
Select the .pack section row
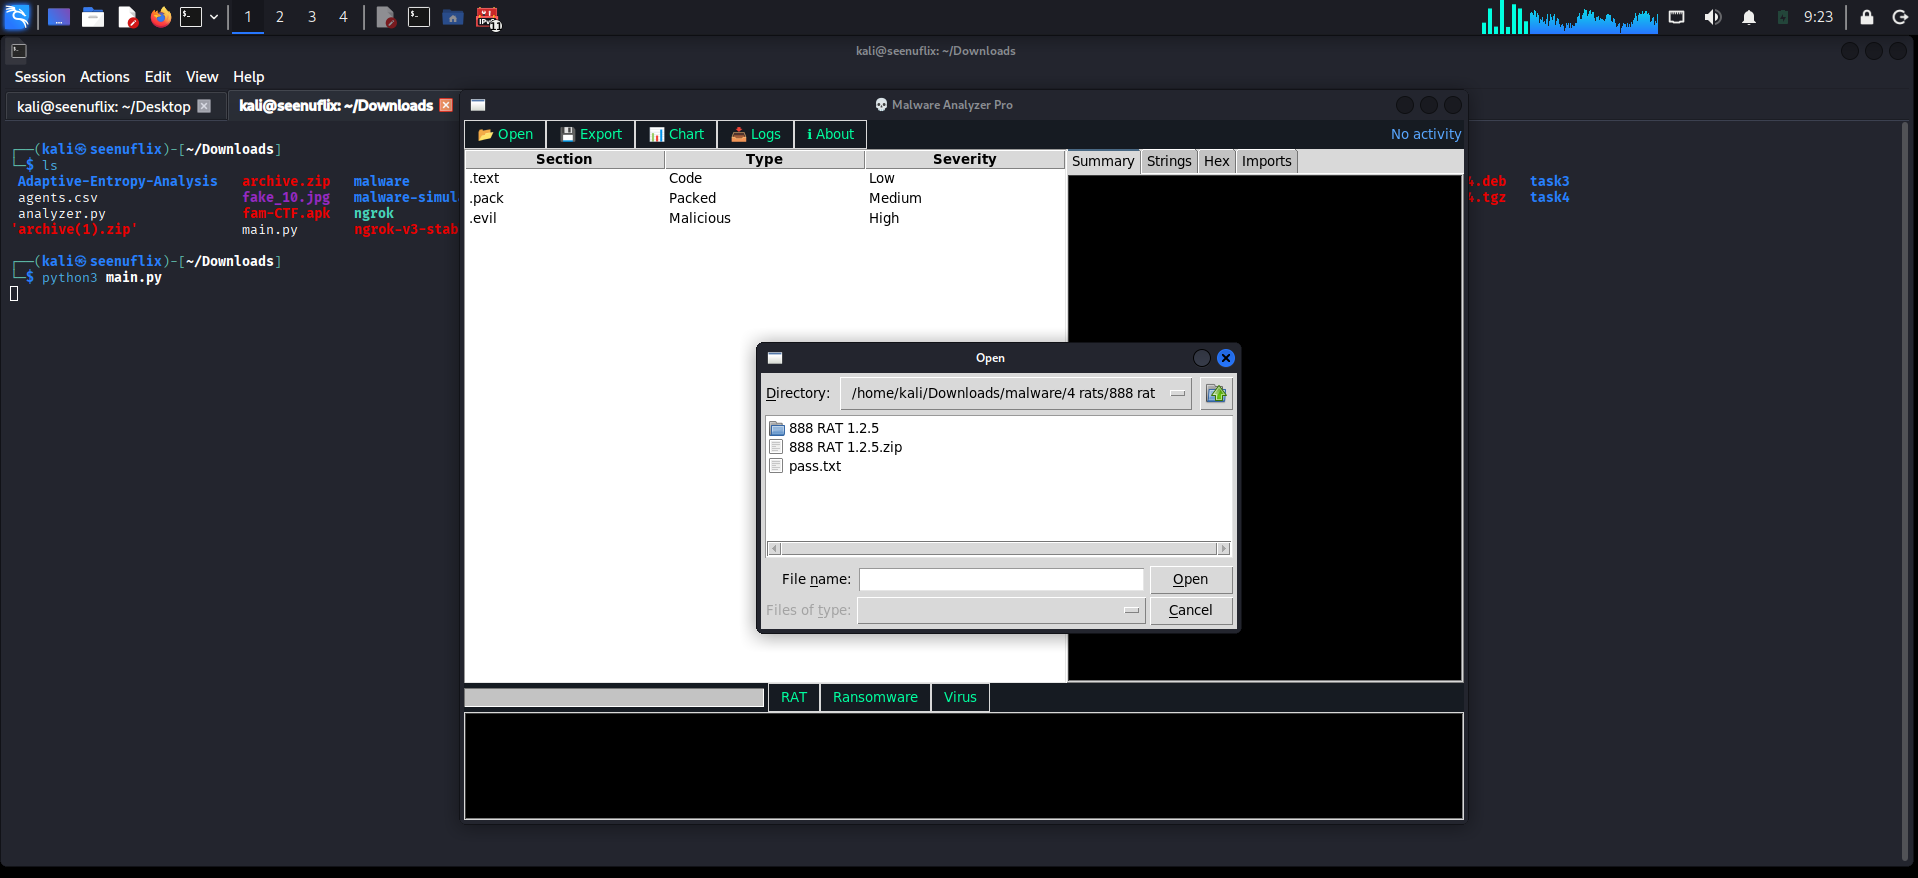click(x=765, y=198)
